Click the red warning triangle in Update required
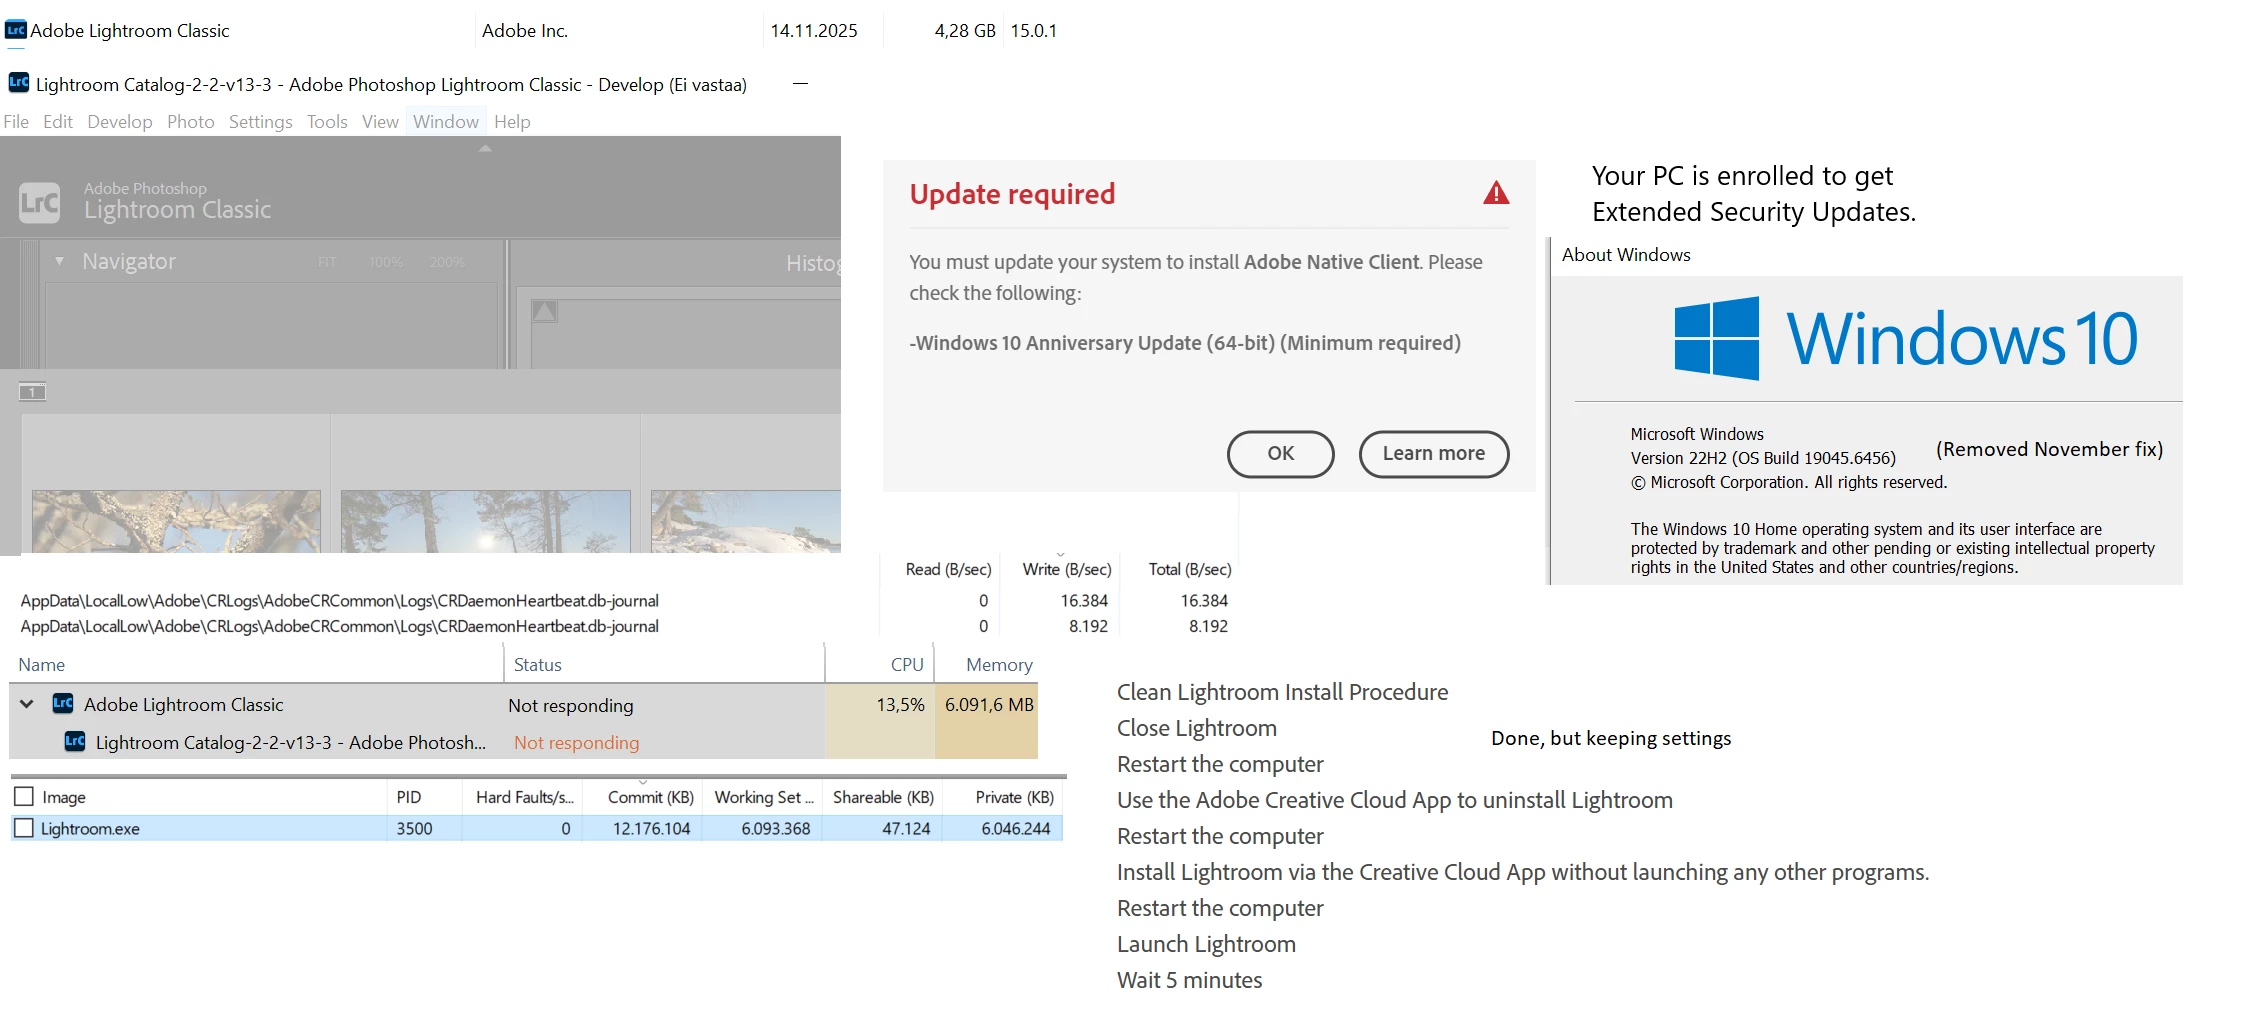The width and height of the screenshot is (2246, 1019). pos(1496,193)
